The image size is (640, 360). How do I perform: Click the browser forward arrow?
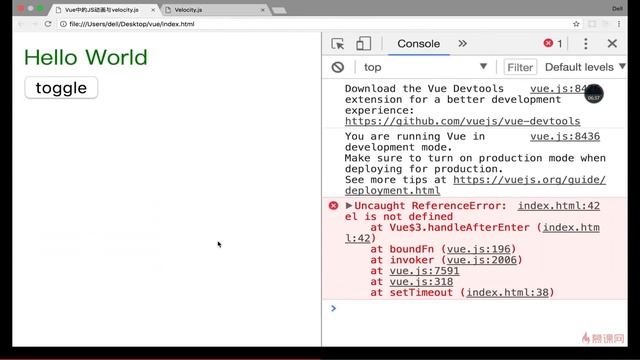pyautogui.click(x=34, y=24)
